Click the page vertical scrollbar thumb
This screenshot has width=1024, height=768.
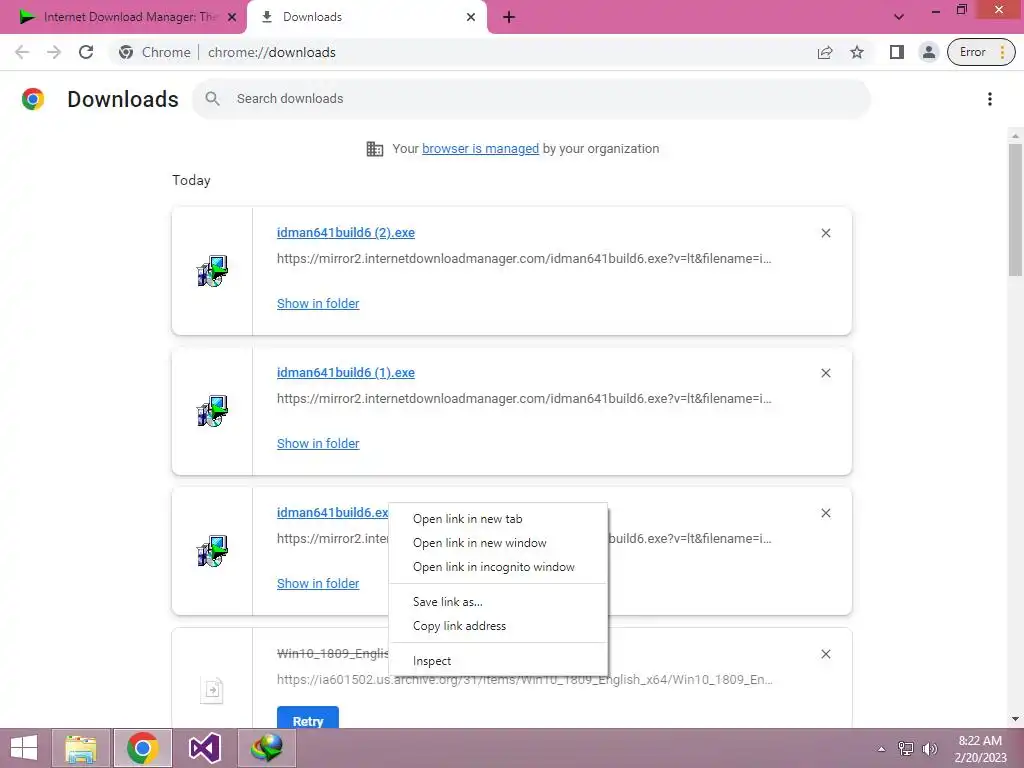[x=1015, y=210]
